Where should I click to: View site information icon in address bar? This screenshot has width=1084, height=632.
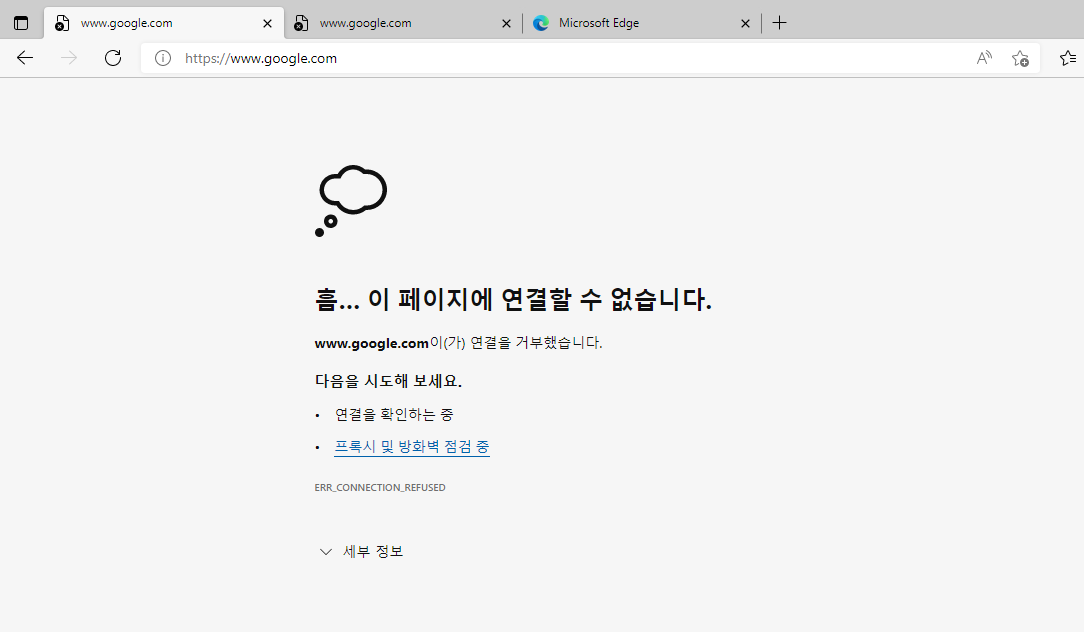(x=163, y=58)
